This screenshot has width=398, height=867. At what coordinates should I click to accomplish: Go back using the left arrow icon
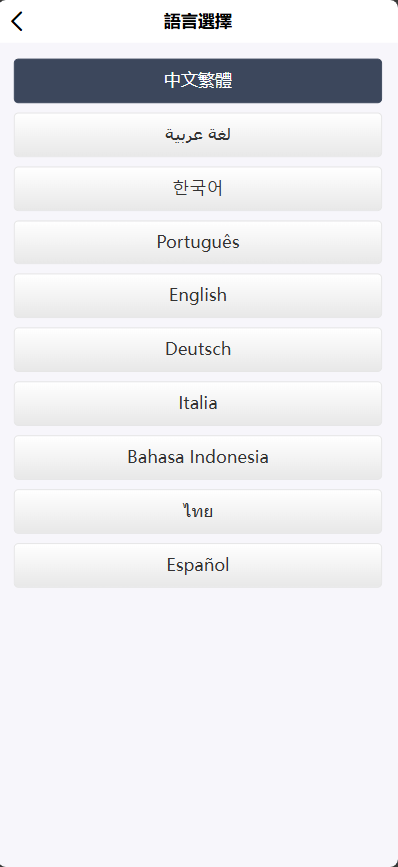(x=17, y=22)
